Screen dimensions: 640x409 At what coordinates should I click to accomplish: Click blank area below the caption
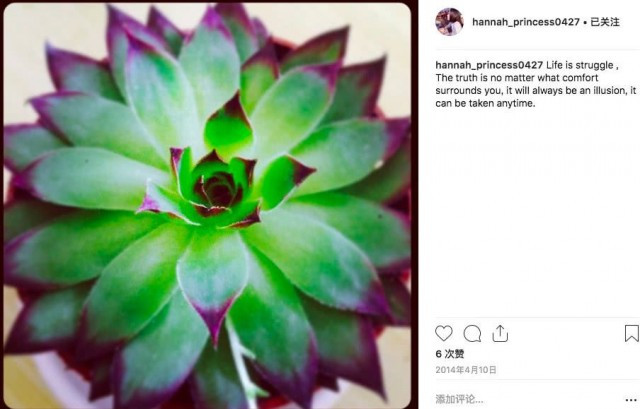pyautogui.click(x=535, y=212)
